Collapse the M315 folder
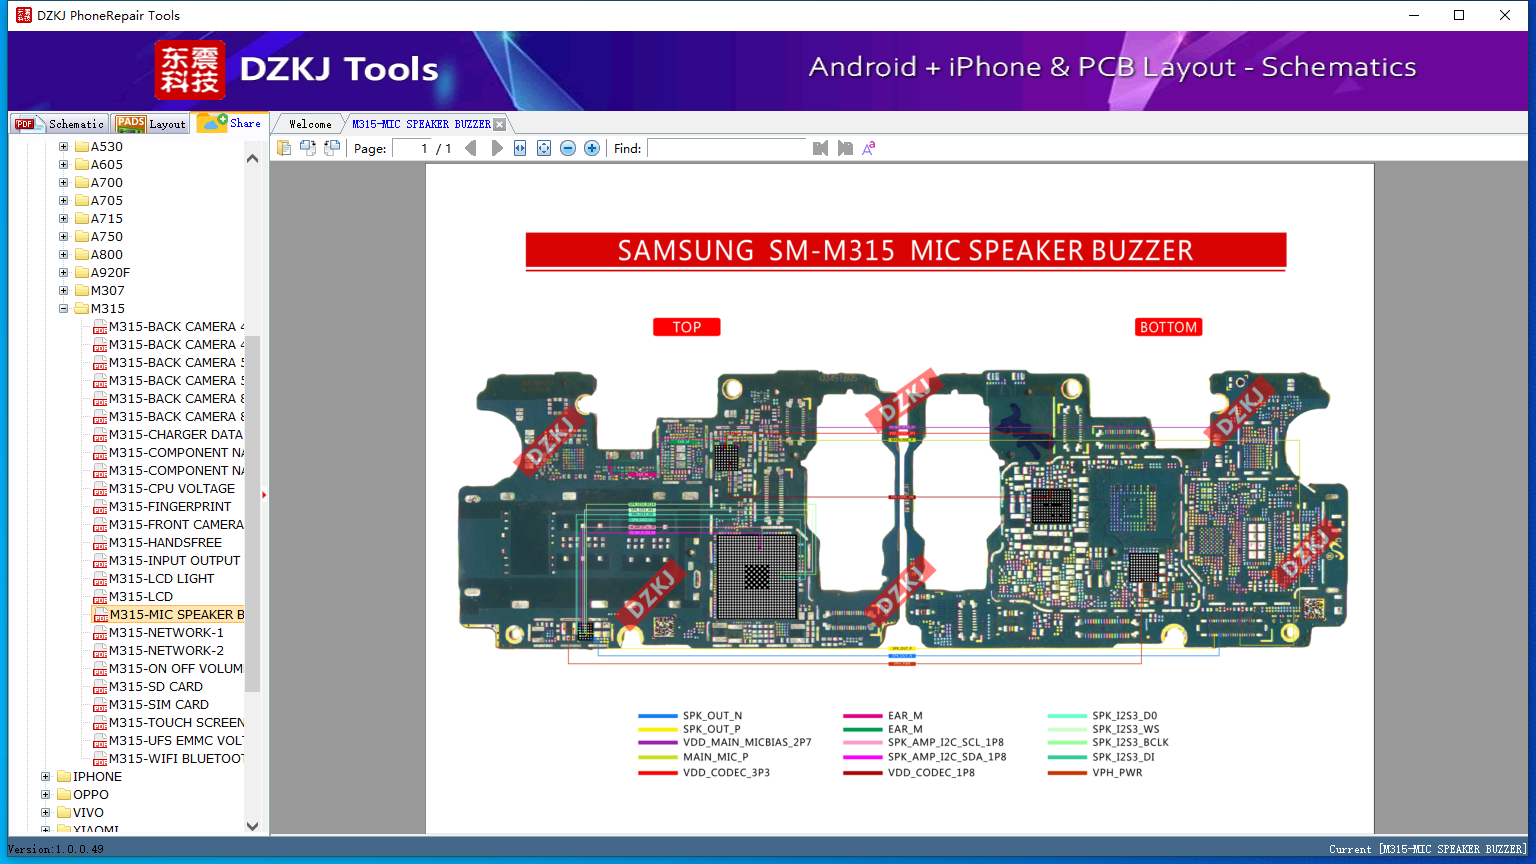 pos(63,309)
